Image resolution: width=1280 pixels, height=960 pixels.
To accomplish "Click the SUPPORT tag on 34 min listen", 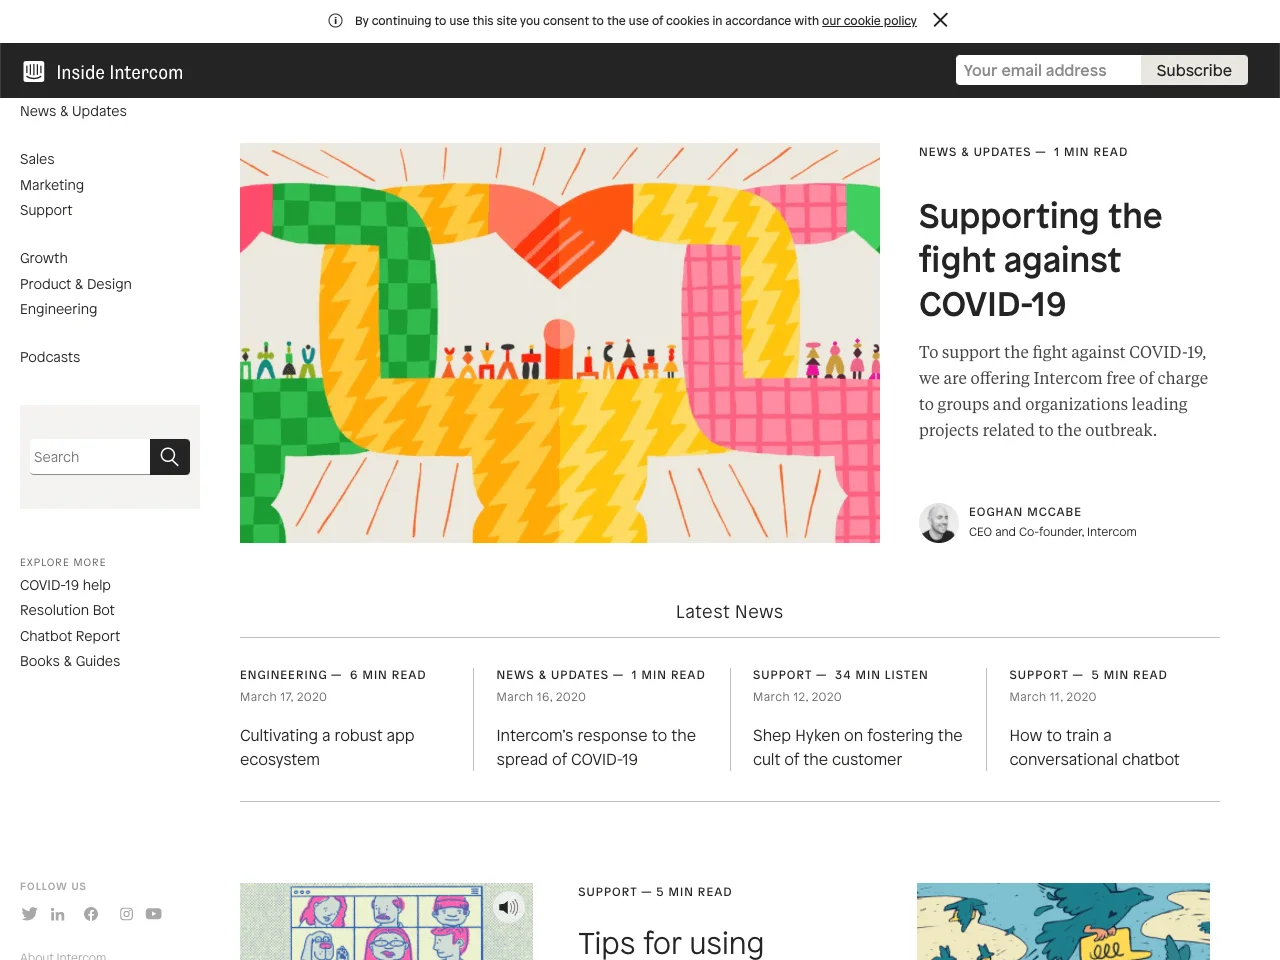I will click(x=783, y=675).
